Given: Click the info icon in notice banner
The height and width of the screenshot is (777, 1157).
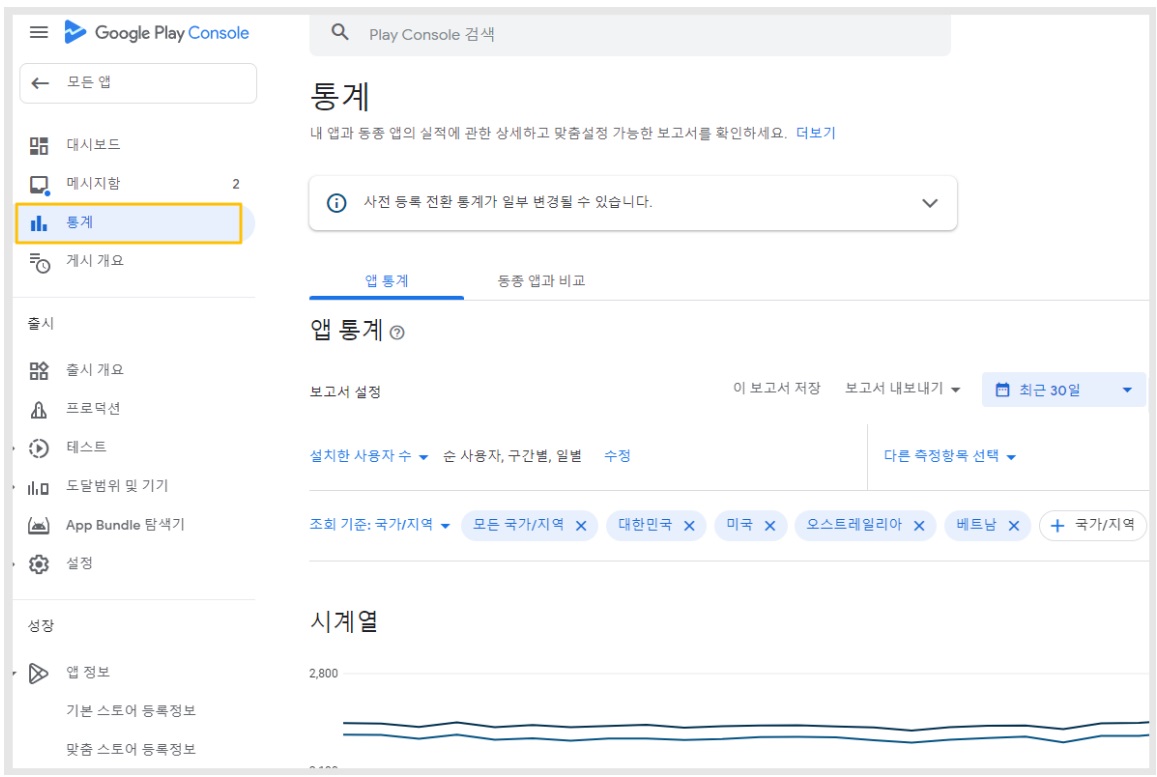Looking at the screenshot, I should tap(336, 203).
